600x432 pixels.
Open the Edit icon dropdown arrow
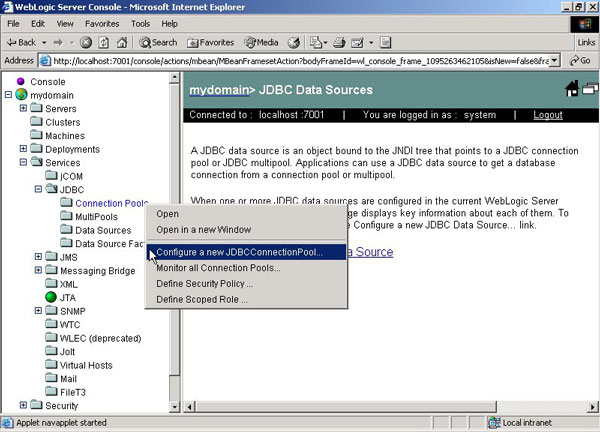click(371, 42)
